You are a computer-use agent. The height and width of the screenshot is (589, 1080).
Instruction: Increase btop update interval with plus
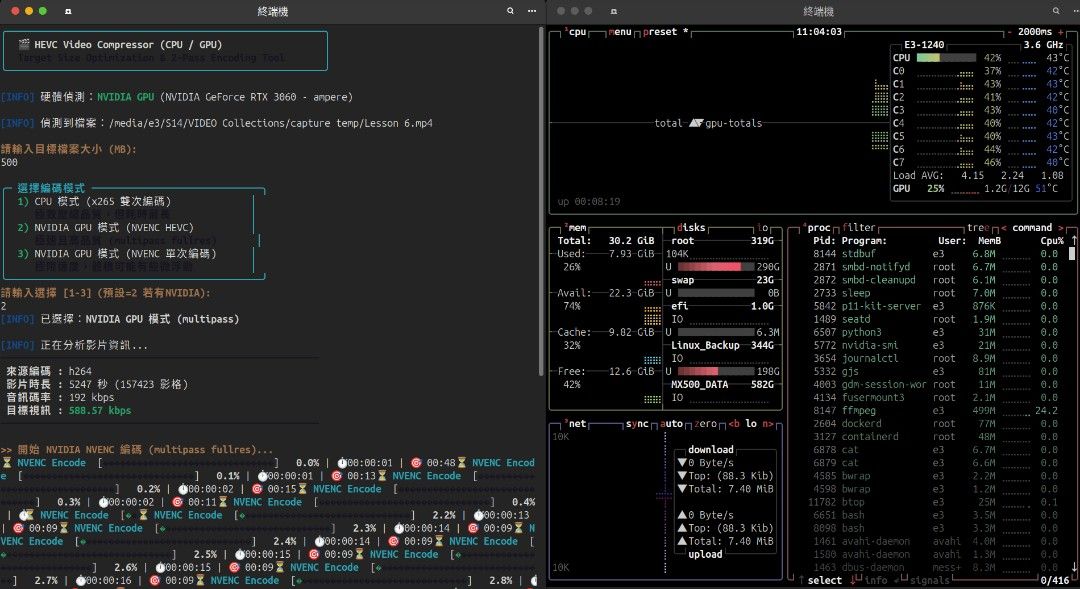coord(1060,32)
